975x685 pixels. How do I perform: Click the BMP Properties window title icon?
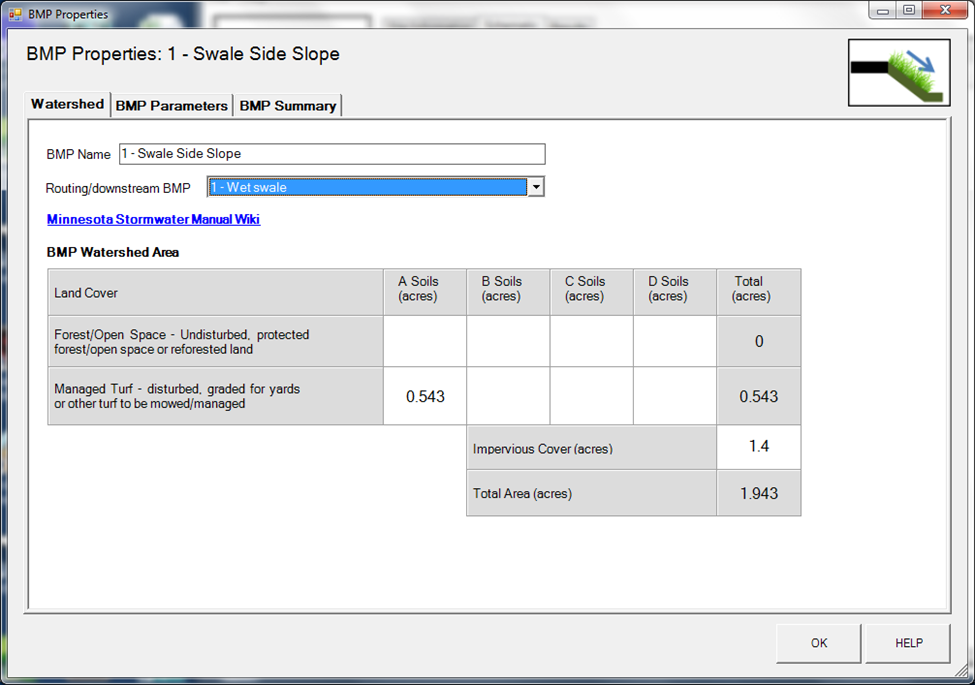(x=14, y=14)
